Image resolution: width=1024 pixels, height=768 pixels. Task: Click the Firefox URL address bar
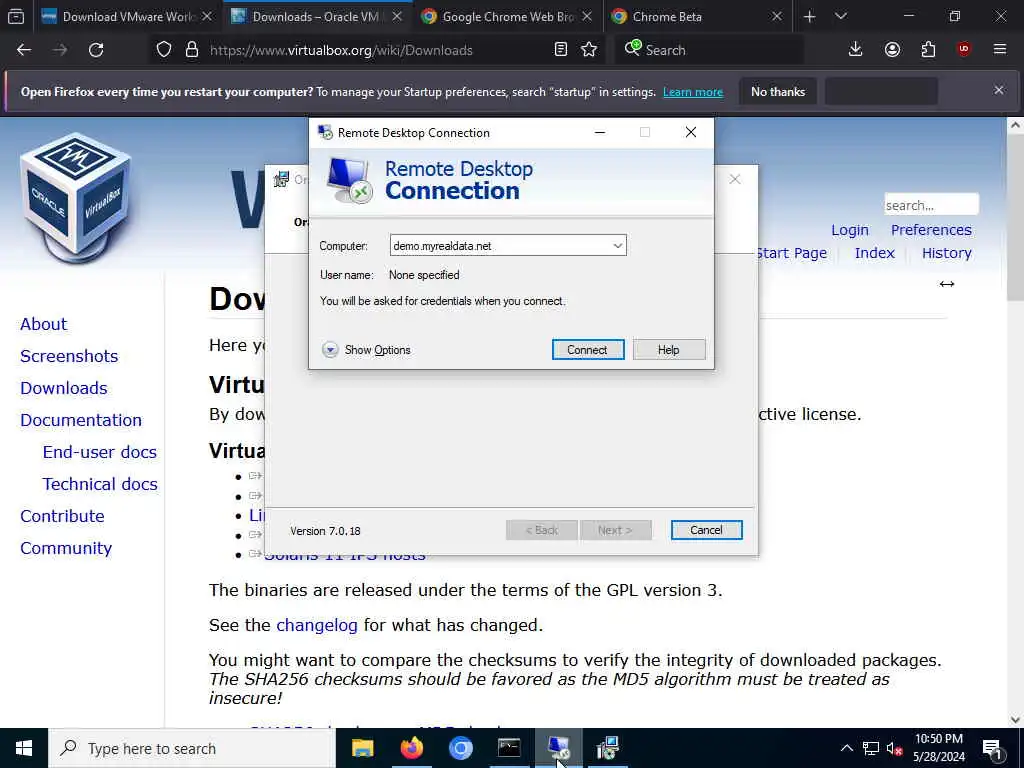tap(379, 50)
